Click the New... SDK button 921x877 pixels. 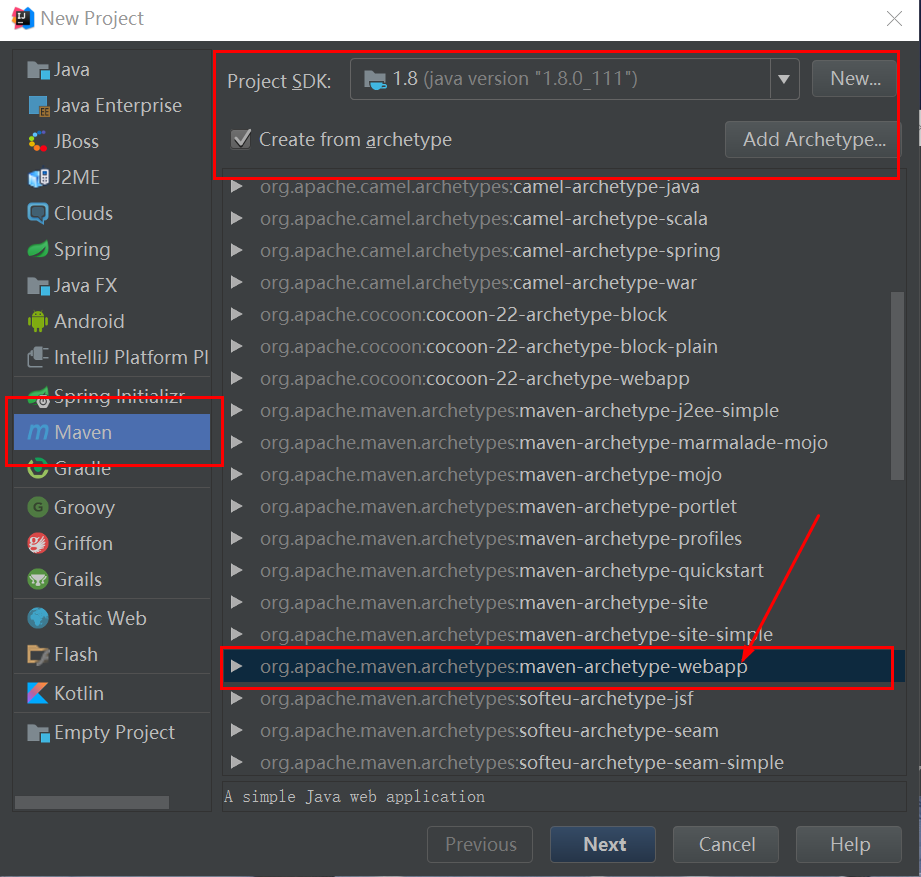pyautogui.click(x=854, y=79)
